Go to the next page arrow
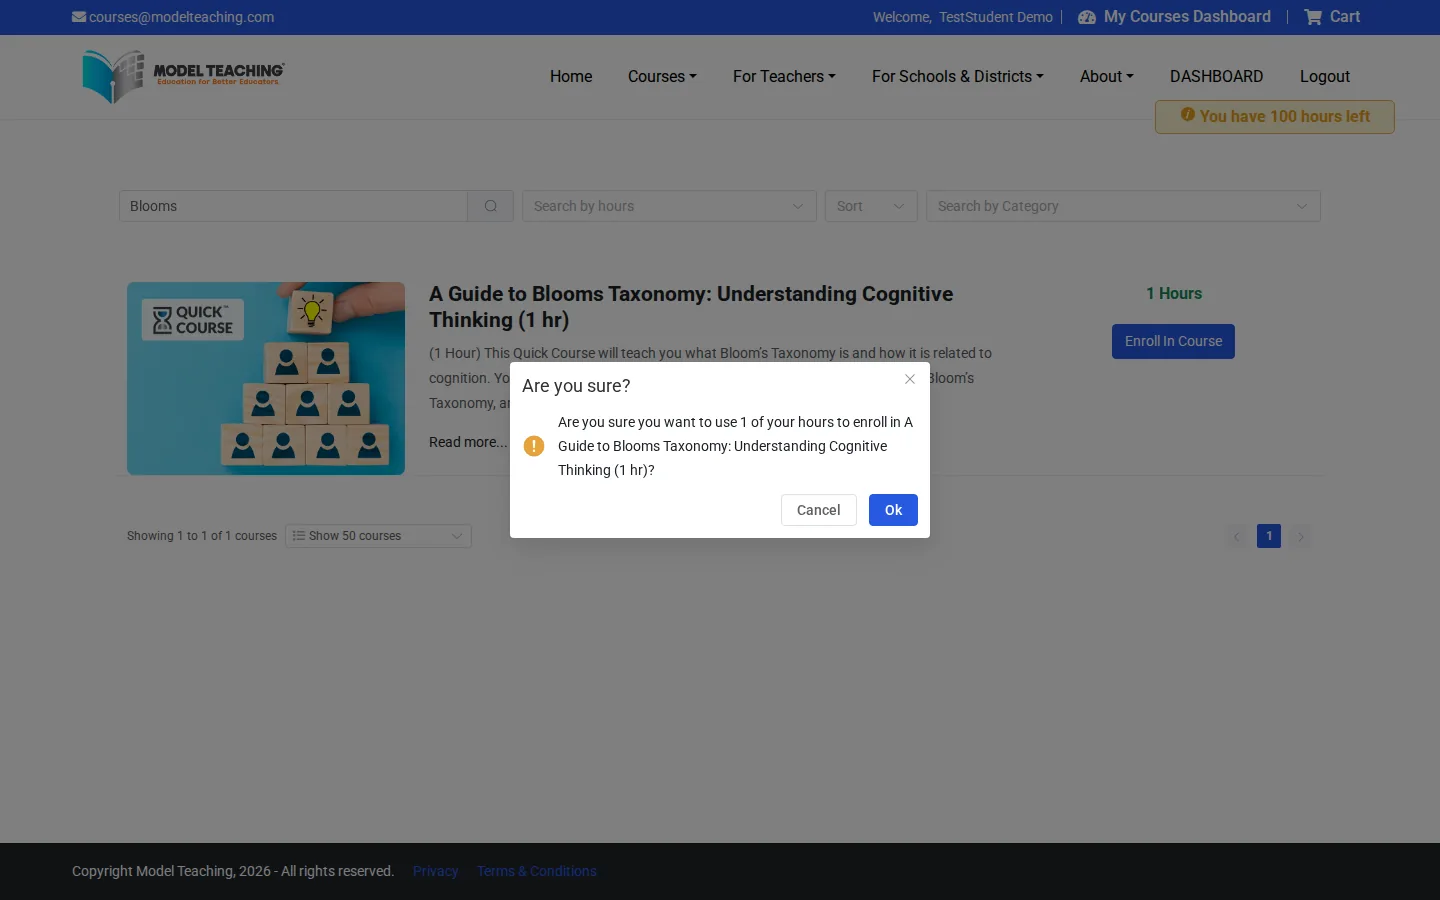The width and height of the screenshot is (1440, 900). tap(1301, 536)
